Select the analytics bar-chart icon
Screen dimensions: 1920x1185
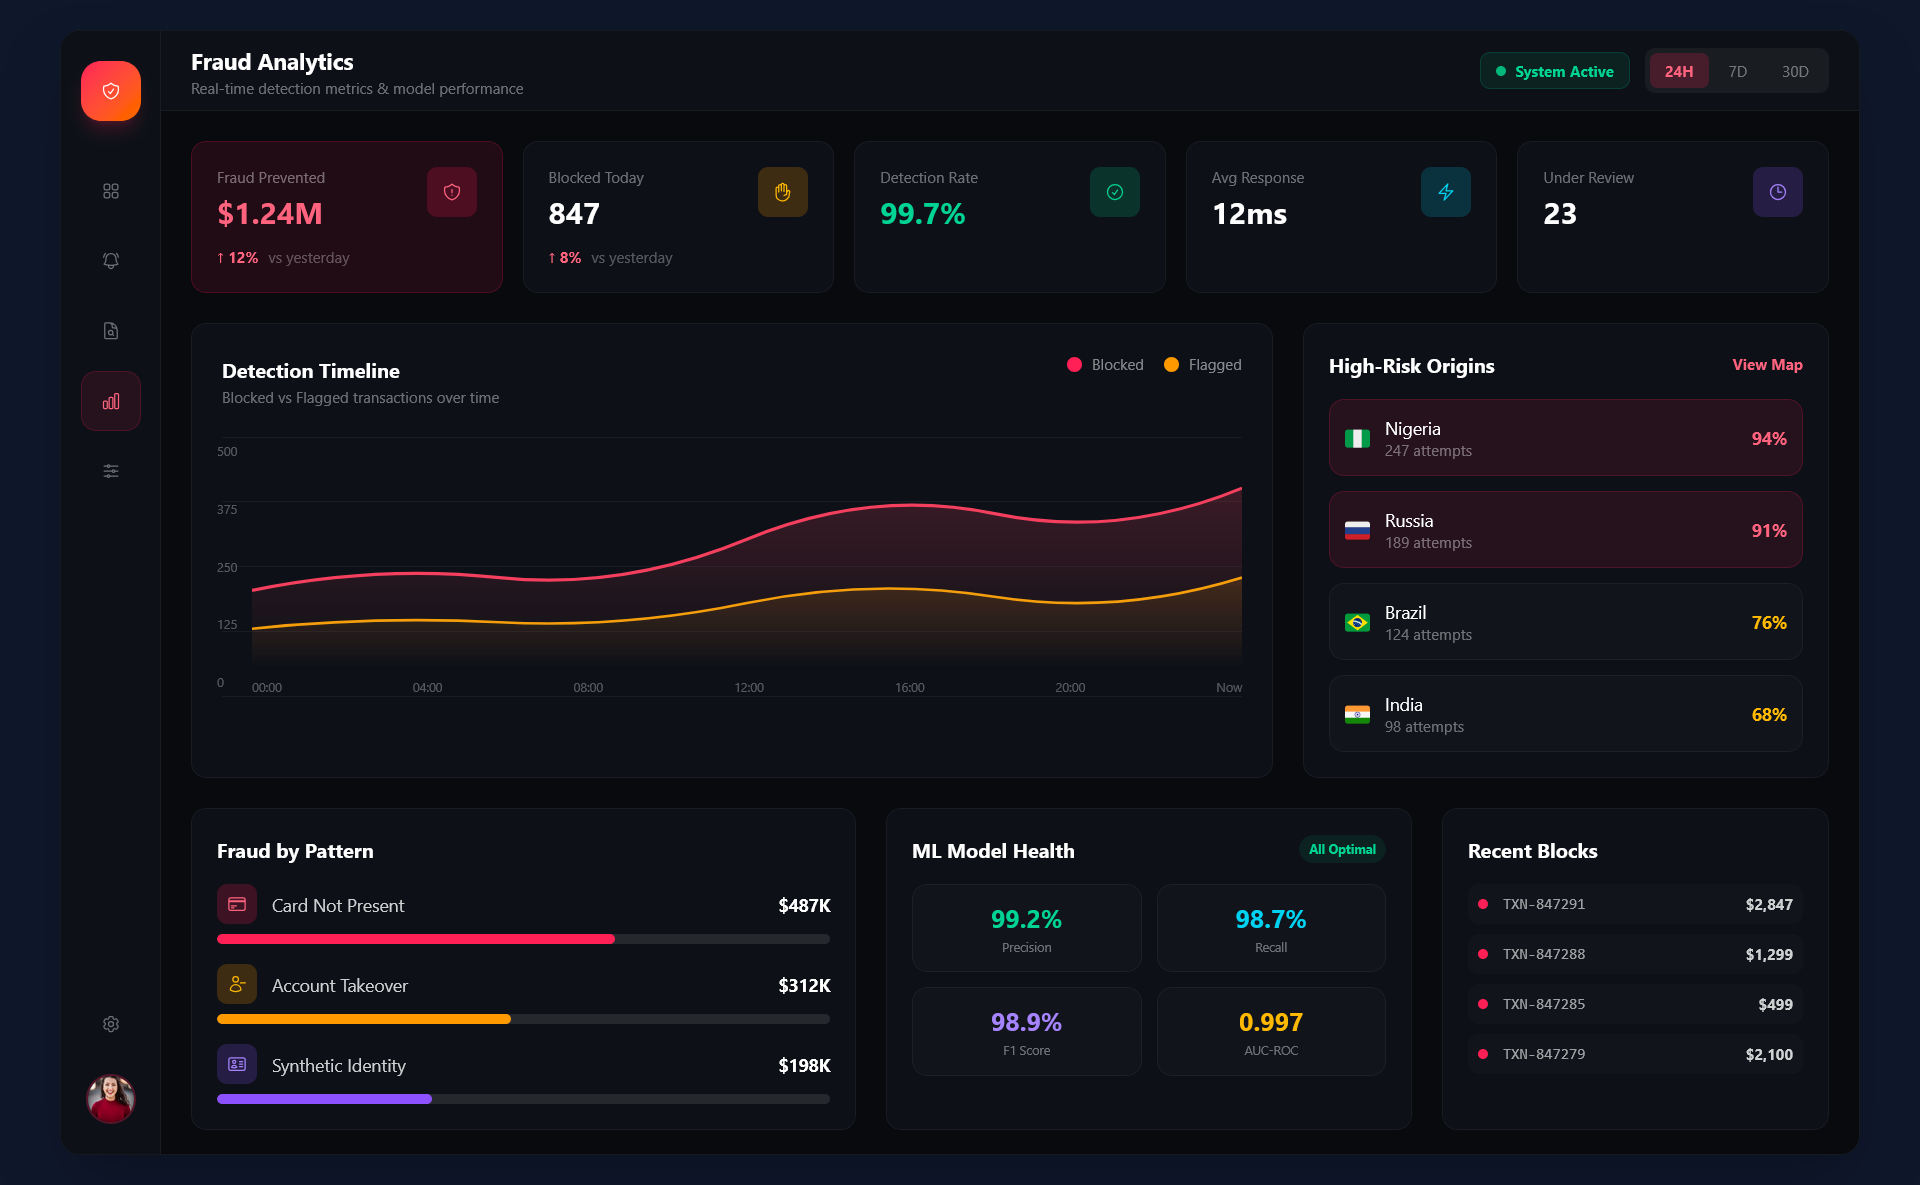point(110,400)
